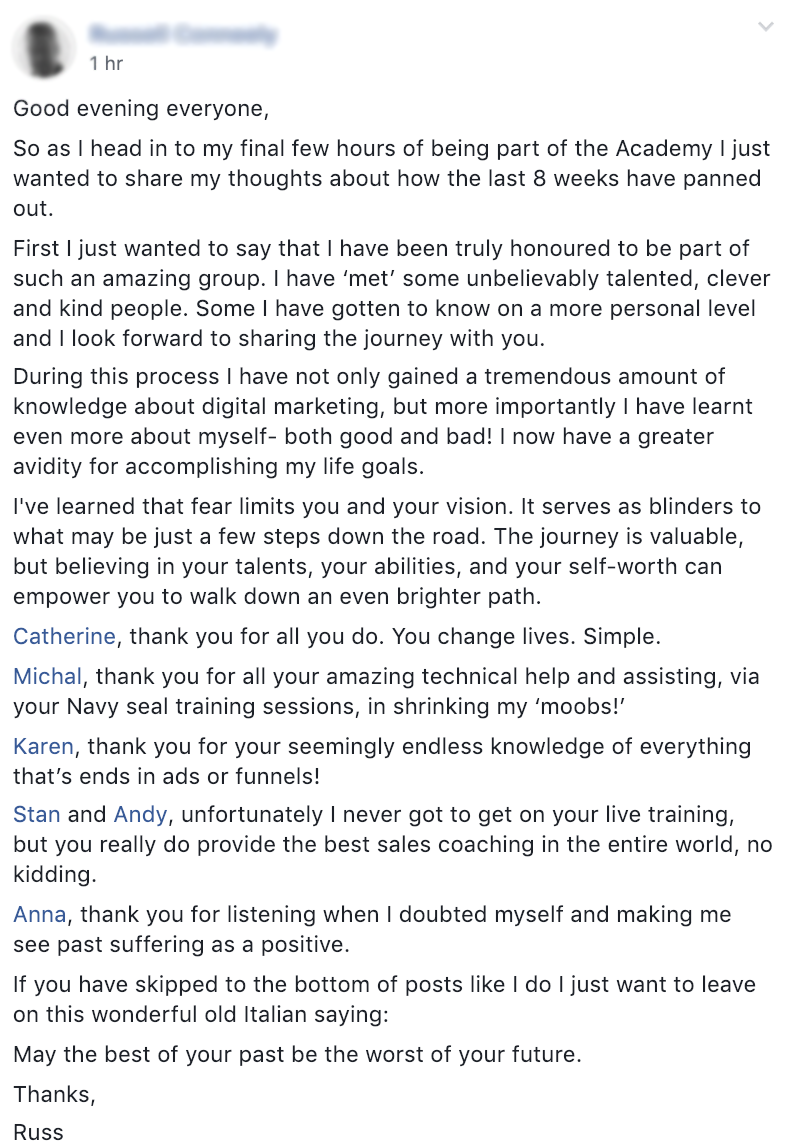Click the '1 hr' post timestamp

click(x=106, y=64)
